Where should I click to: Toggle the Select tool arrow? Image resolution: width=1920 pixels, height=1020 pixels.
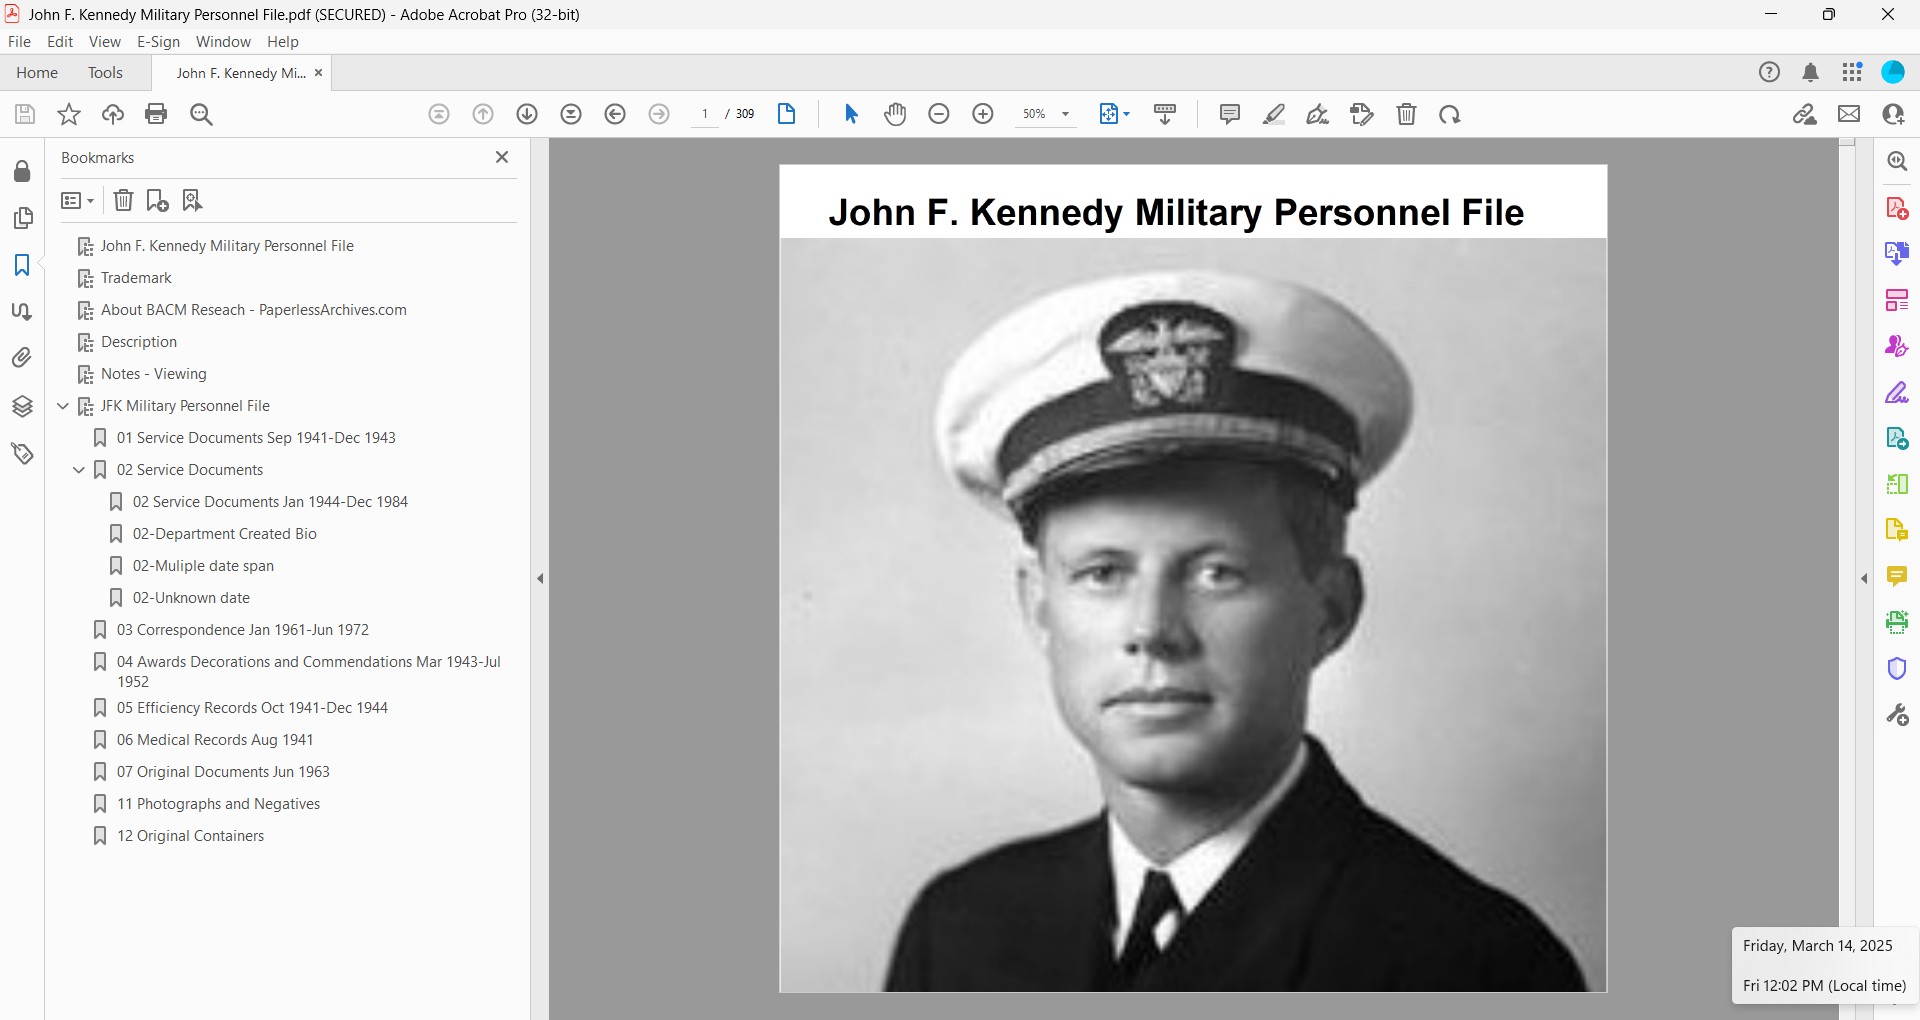(851, 114)
